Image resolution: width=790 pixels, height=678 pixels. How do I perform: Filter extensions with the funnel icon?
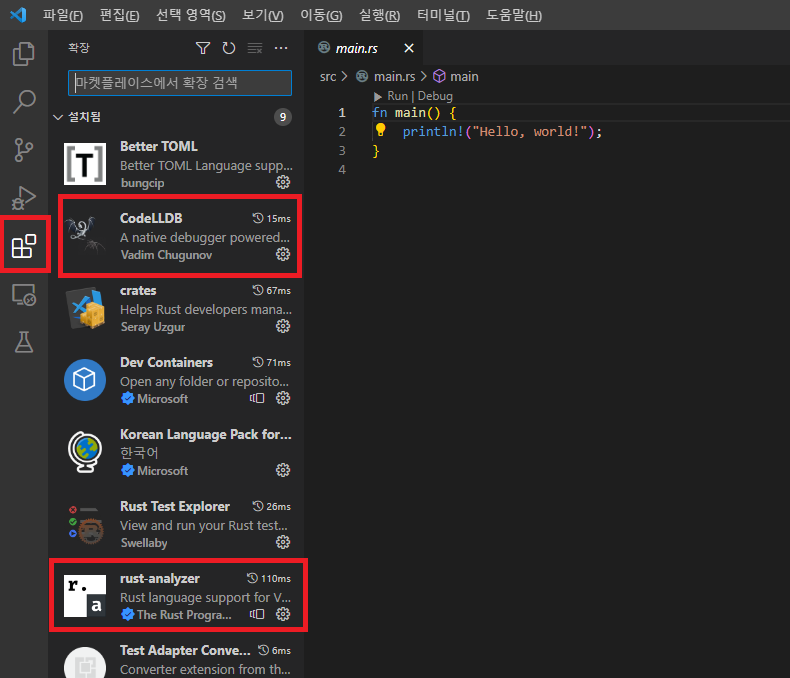[203, 48]
